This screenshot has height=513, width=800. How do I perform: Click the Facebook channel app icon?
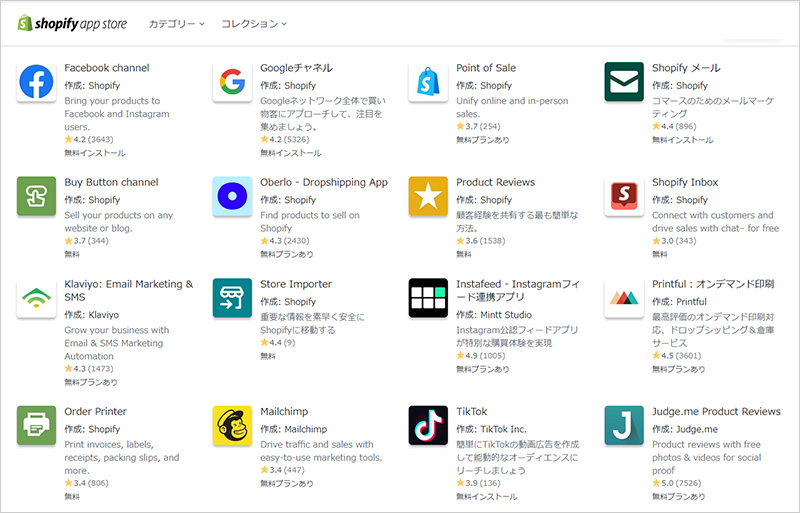pyautogui.click(x=36, y=82)
